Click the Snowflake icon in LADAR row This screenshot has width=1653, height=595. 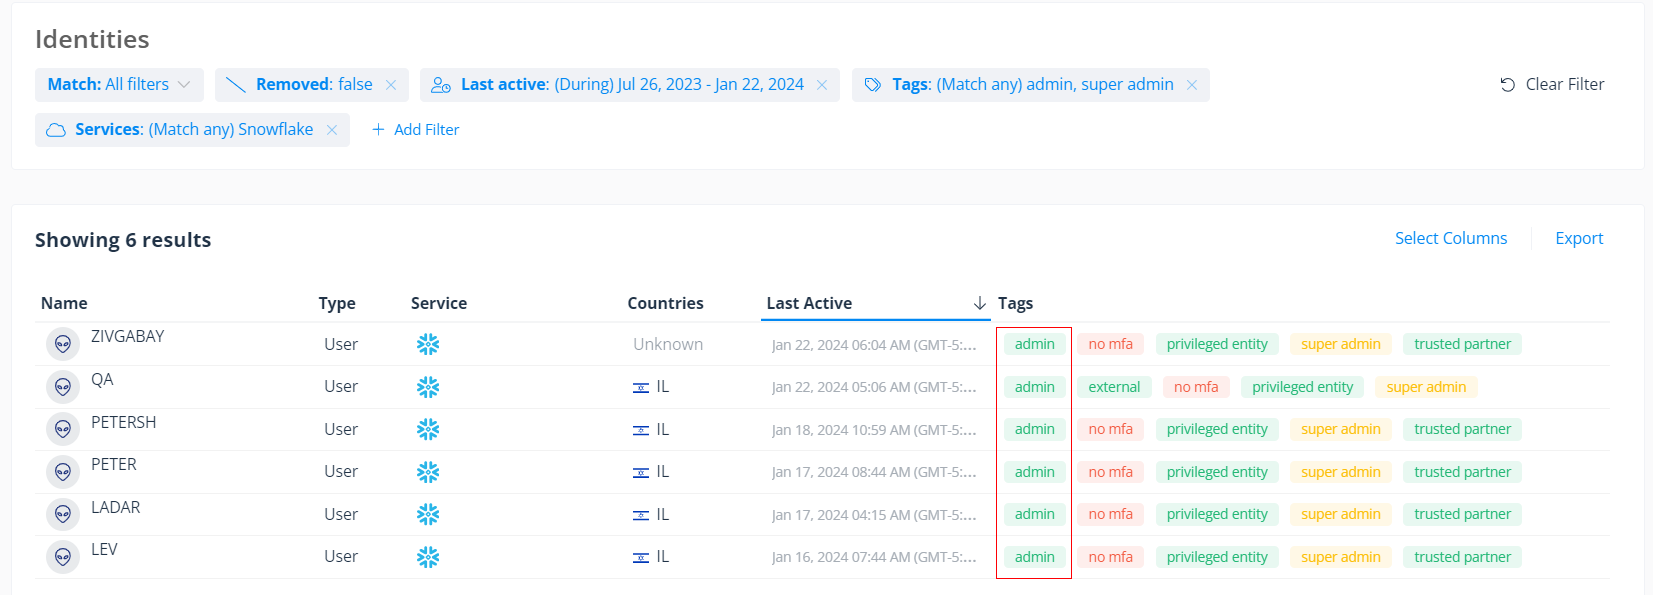click(428, 514)
